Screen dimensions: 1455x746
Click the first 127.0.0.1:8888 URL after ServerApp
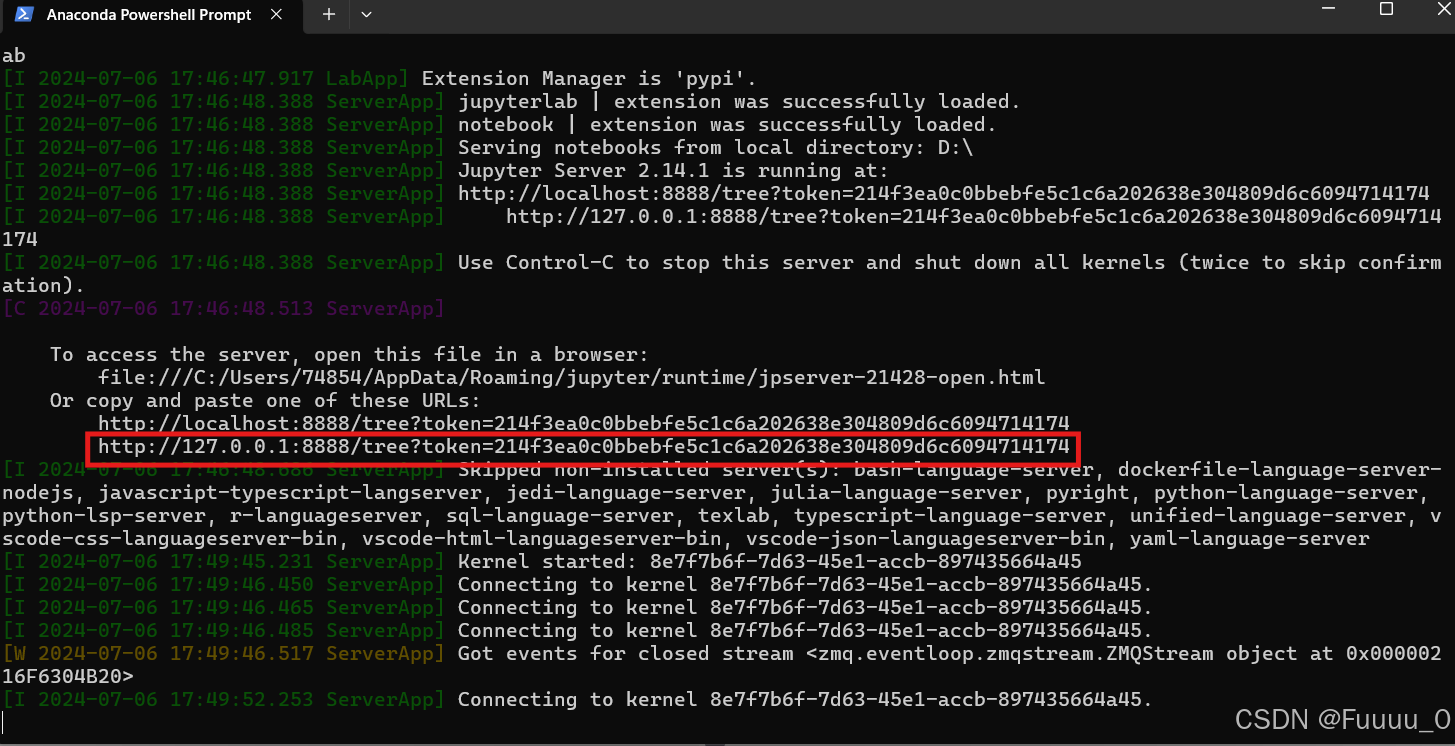pyautogui.click(x=974, y=216)
